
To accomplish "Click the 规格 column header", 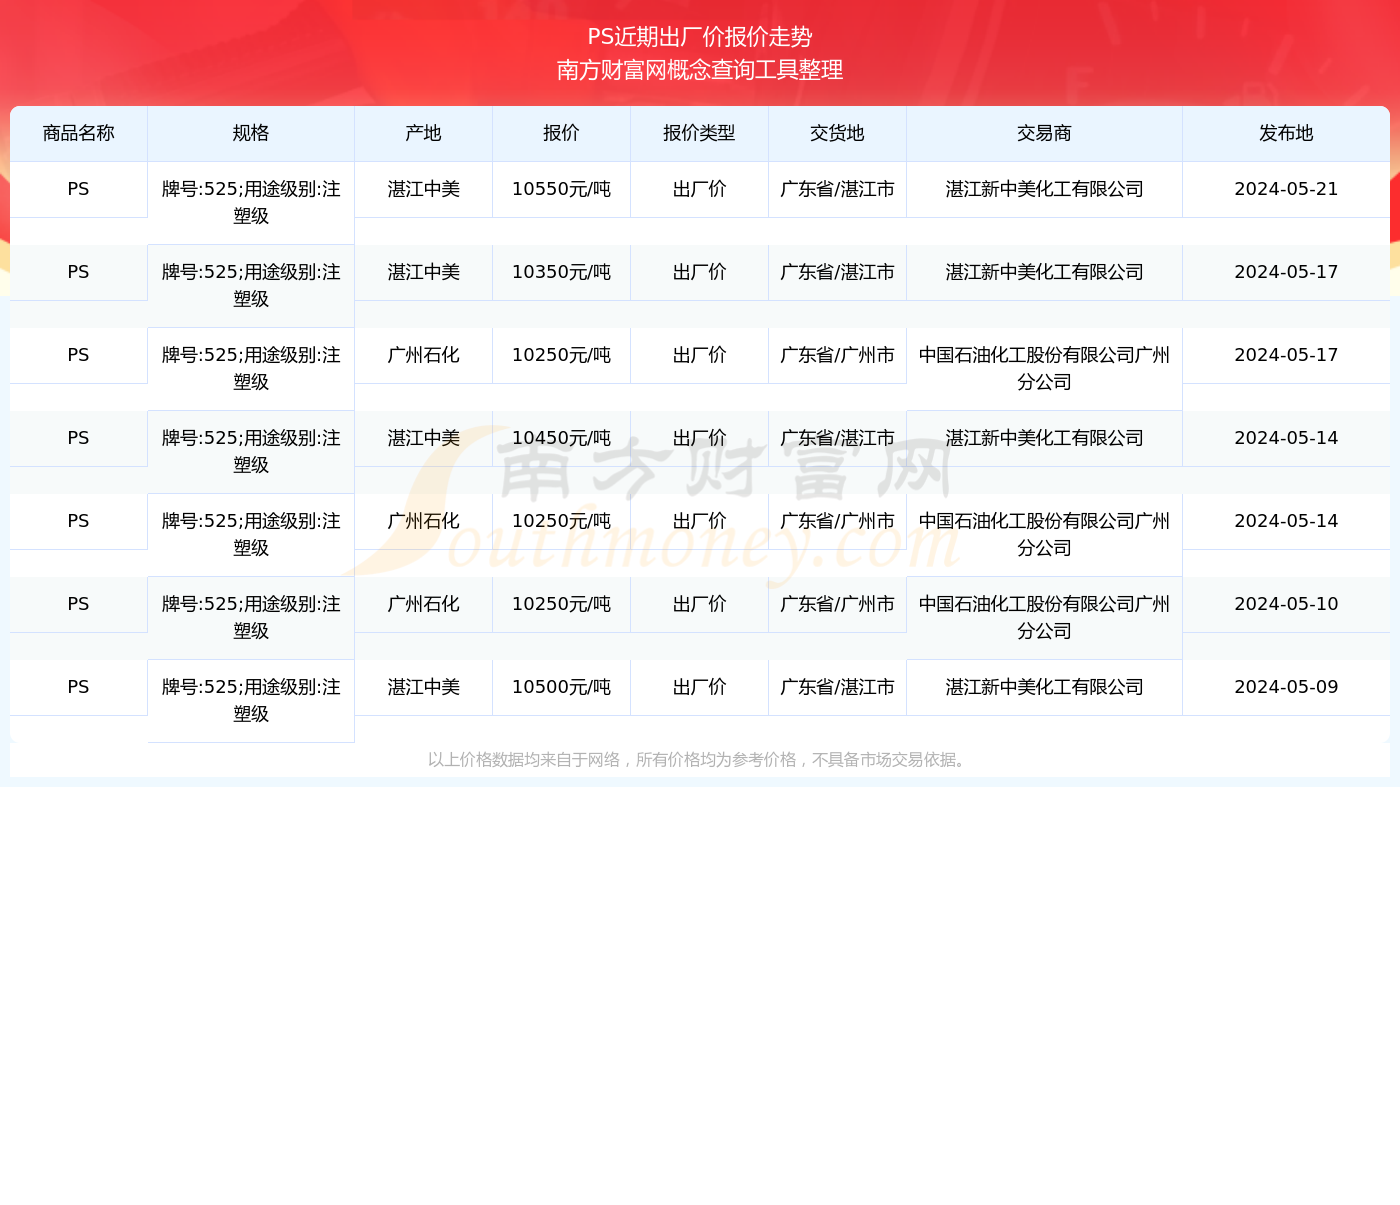I will (251, 133).
